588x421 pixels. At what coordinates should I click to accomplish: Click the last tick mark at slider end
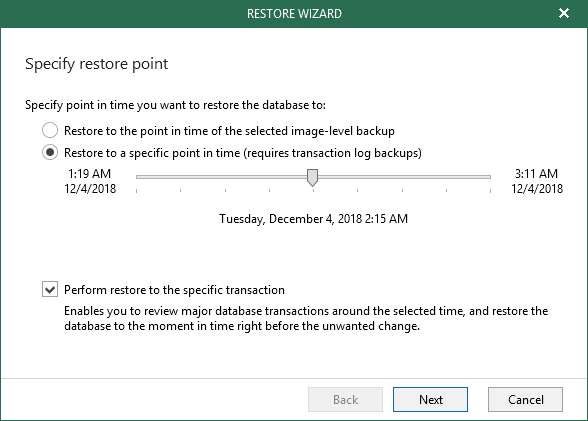pos(490,191)
